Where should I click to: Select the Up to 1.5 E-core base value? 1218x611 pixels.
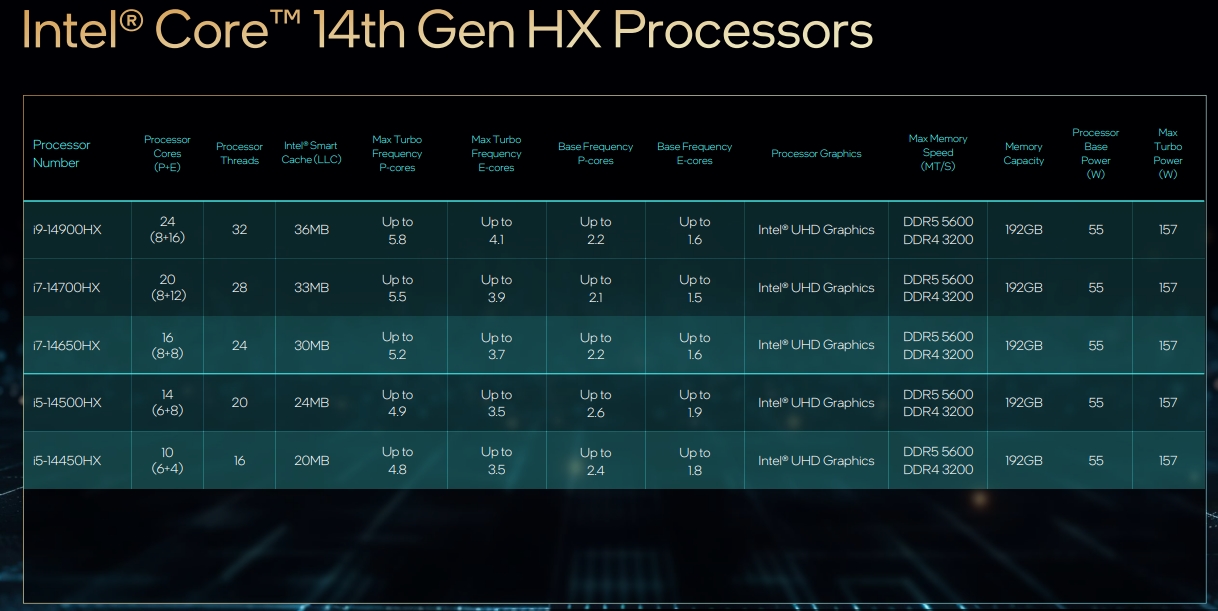(694, 288)
